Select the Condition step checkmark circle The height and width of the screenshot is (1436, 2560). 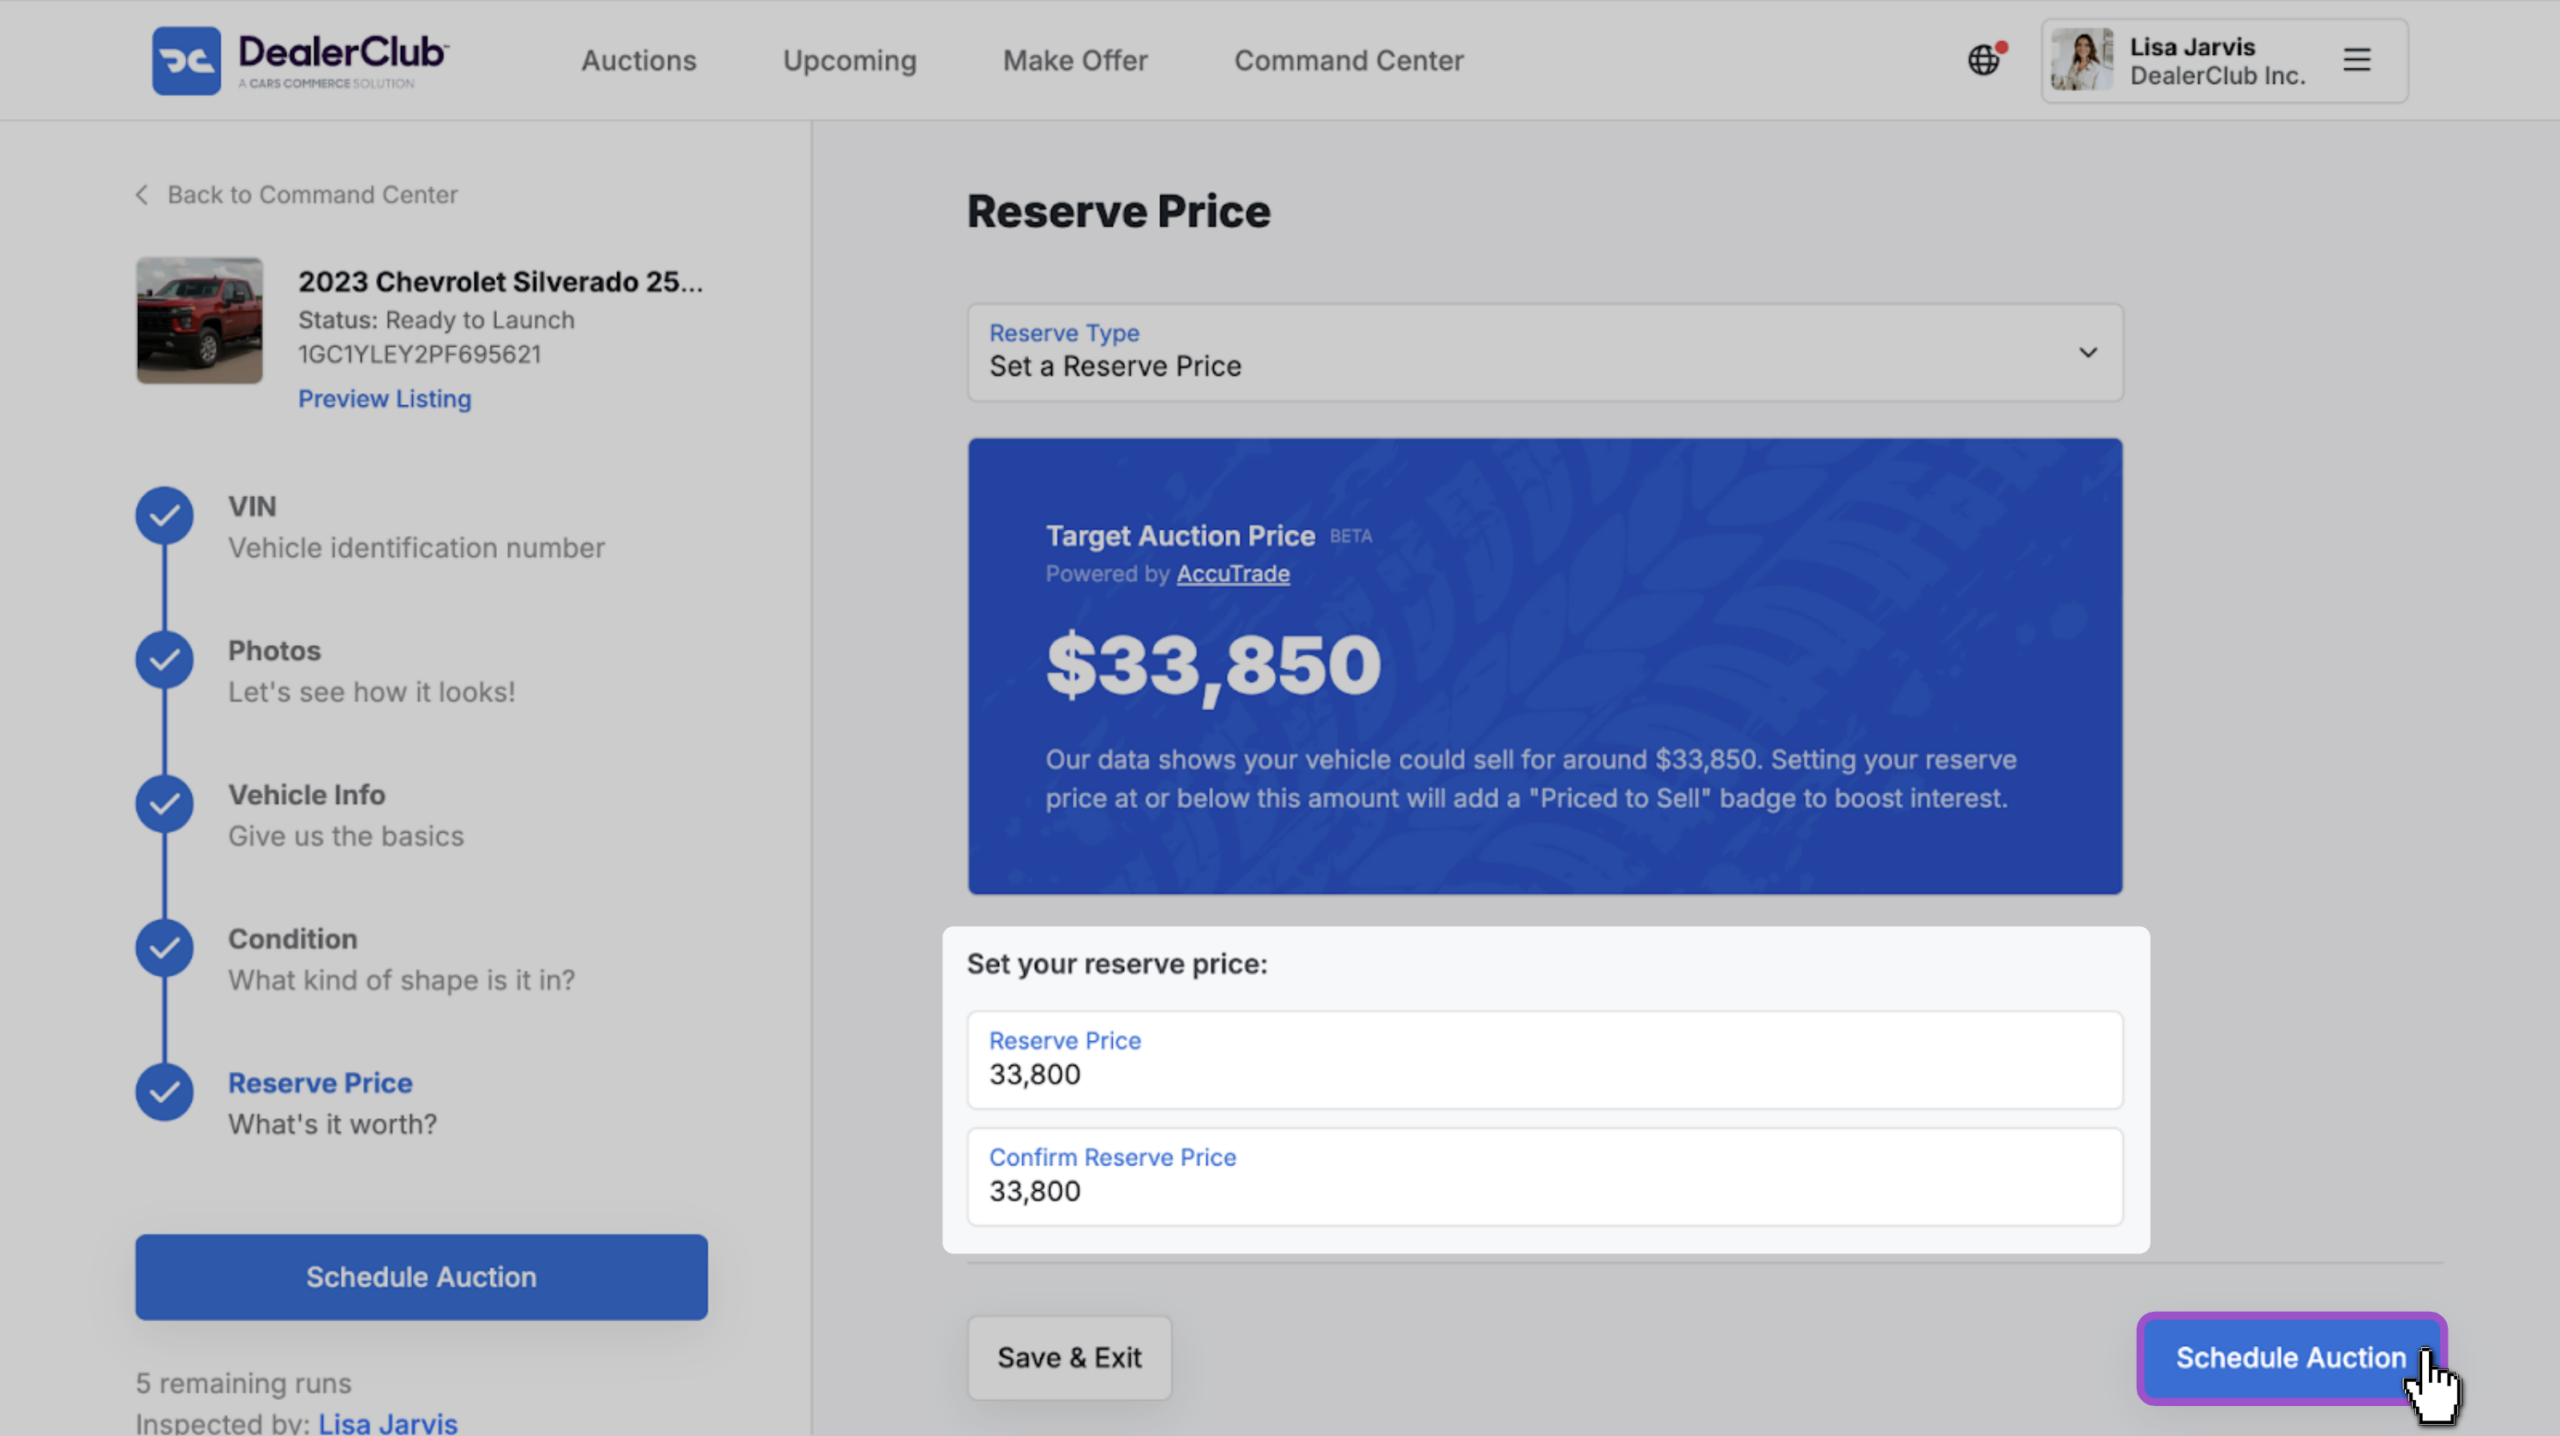[x=165, y=948]
